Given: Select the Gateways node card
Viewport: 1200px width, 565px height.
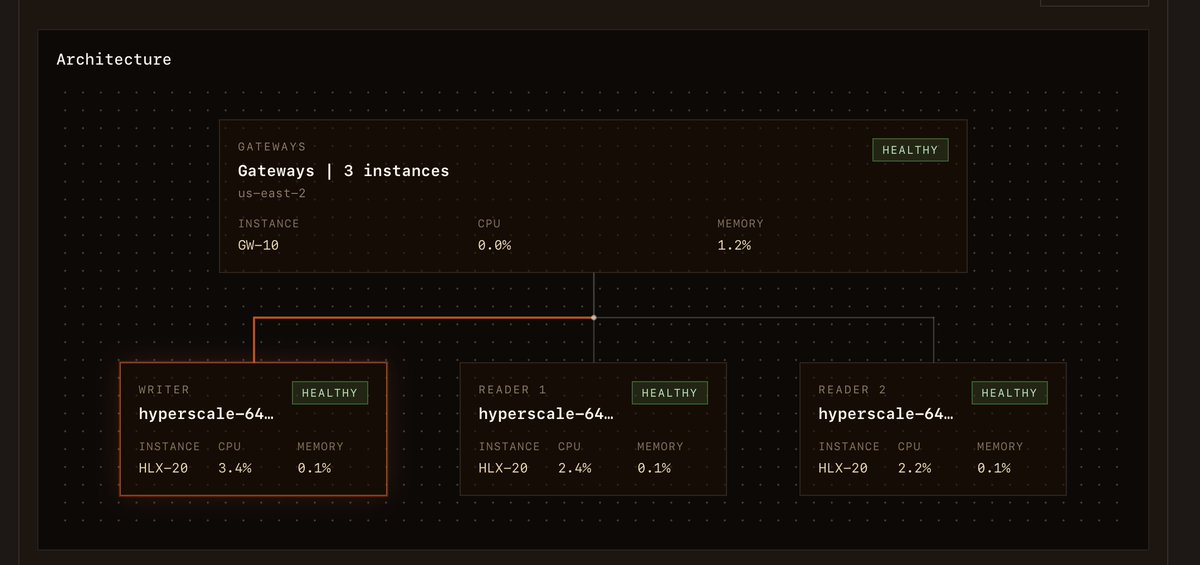Looking at the screenshot, I should click(x=593, y=196).
